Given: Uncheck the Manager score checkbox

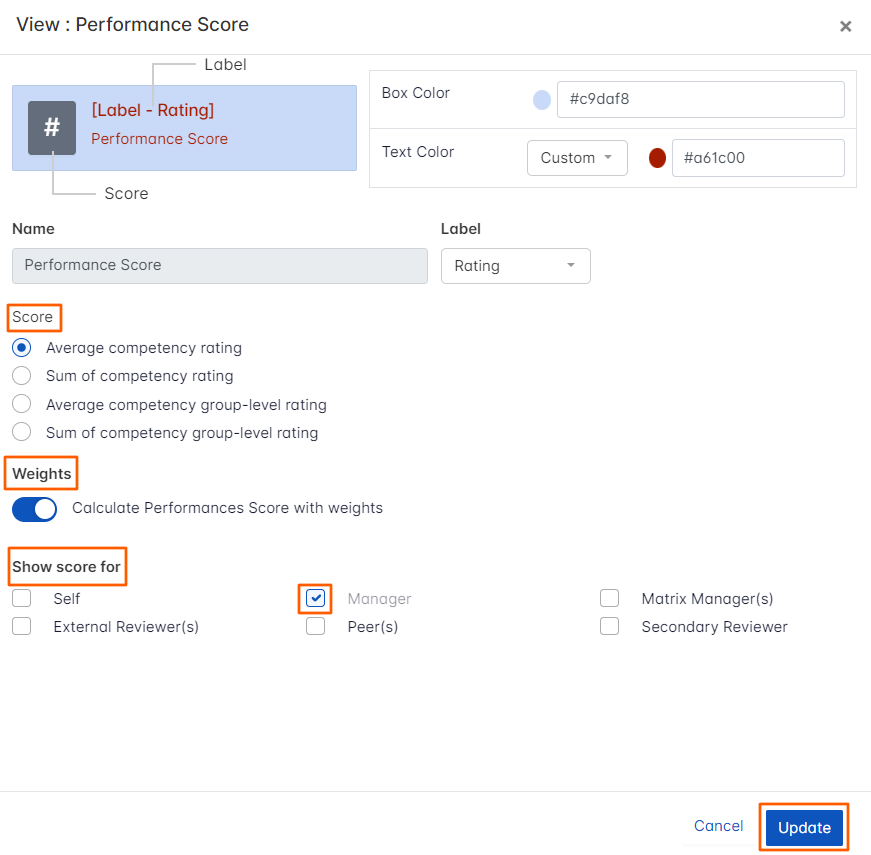Looking at the screenshot, I should coord(316,599).
